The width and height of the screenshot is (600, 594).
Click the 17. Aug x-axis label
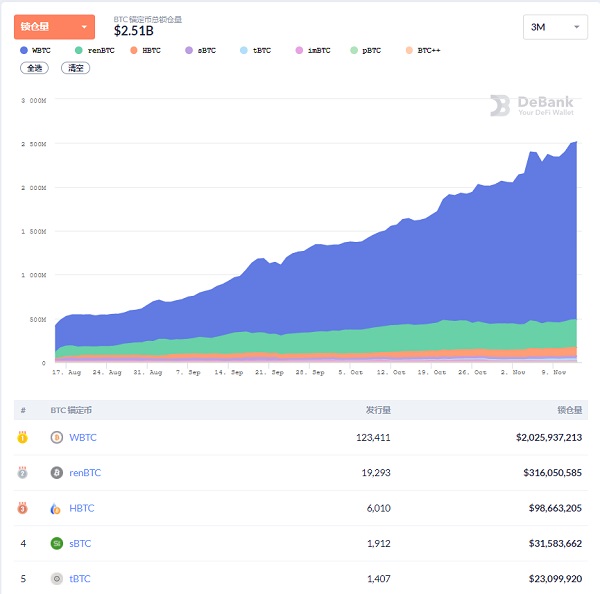(x=67, y=372)
